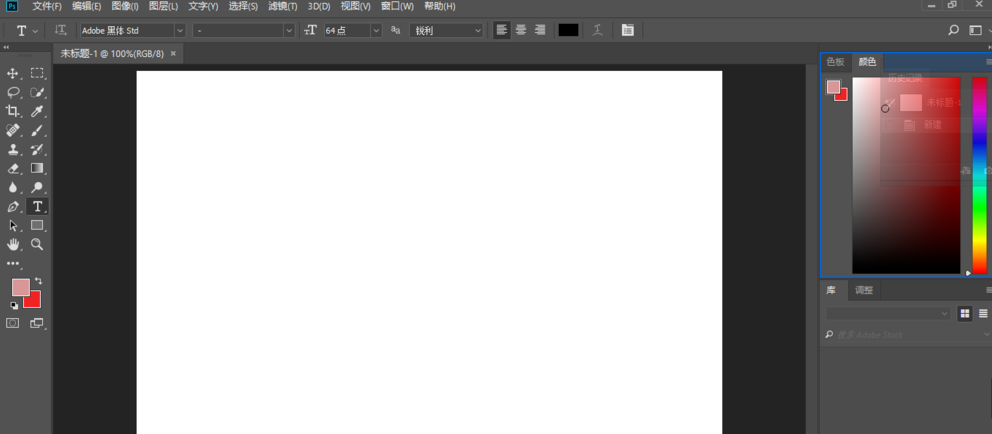Select the Lasso tool
Screen dimensions: 992x434
(x=13, y=92)
